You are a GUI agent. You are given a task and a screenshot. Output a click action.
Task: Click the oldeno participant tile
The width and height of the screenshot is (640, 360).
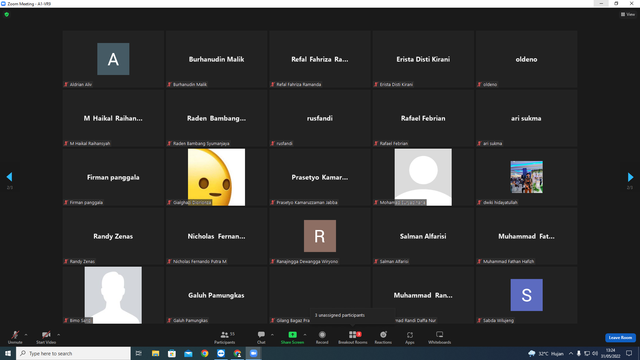pos(526,59)
